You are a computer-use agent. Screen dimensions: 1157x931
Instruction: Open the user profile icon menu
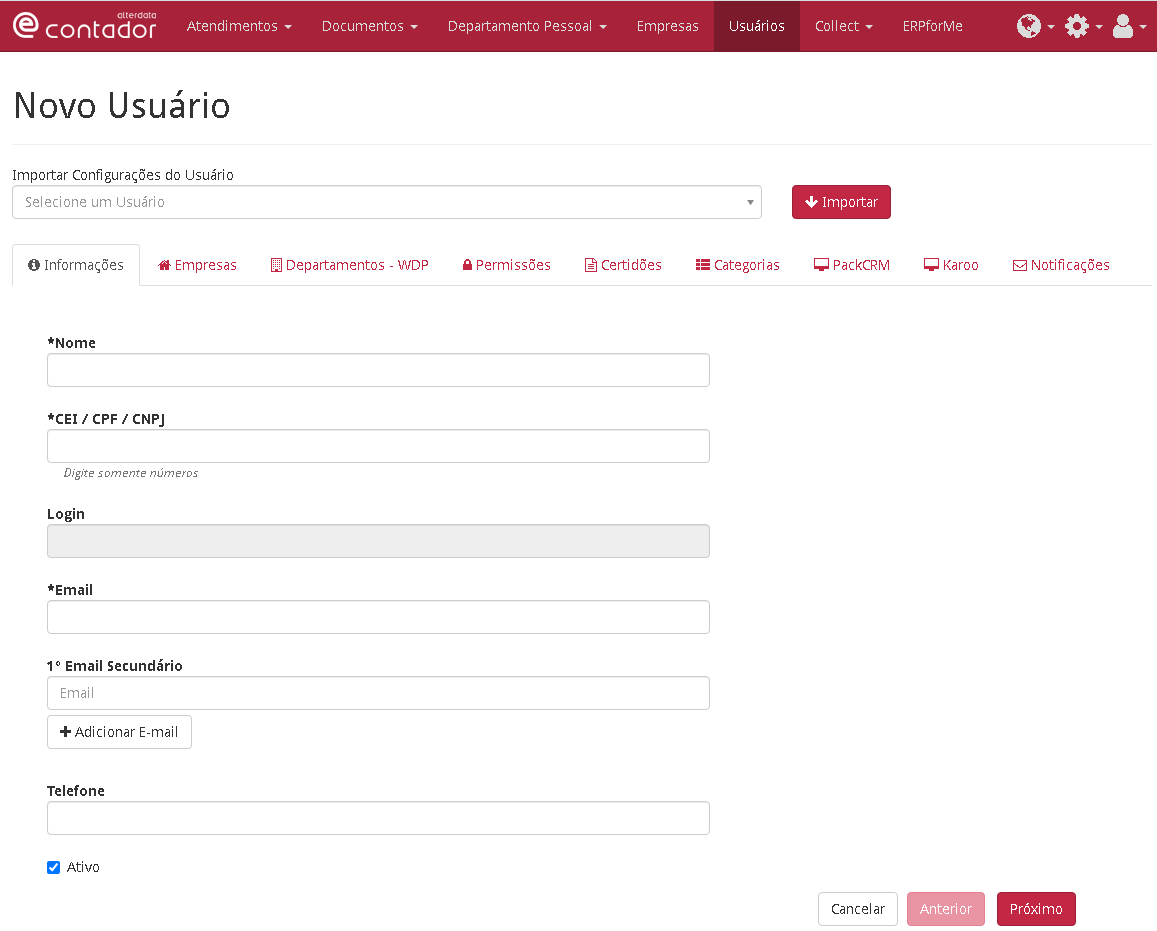point(1128,26)
